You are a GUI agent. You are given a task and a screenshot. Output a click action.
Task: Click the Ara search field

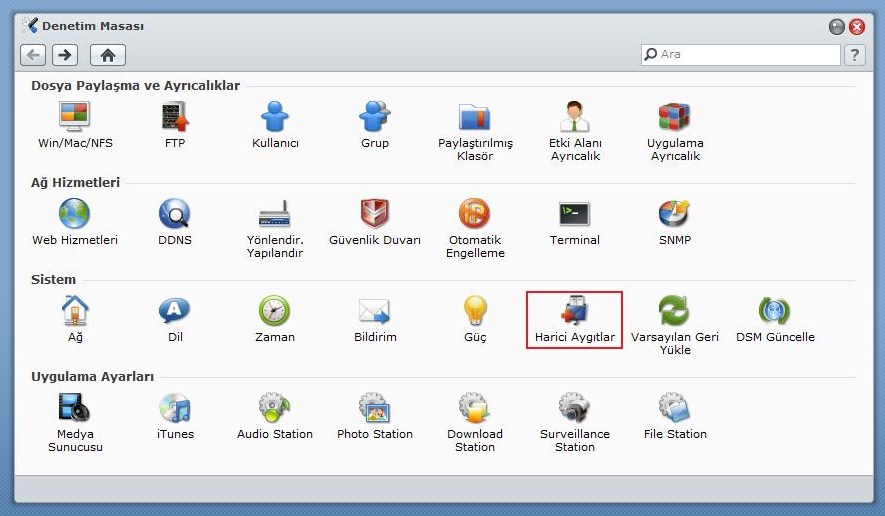point(741,54)
